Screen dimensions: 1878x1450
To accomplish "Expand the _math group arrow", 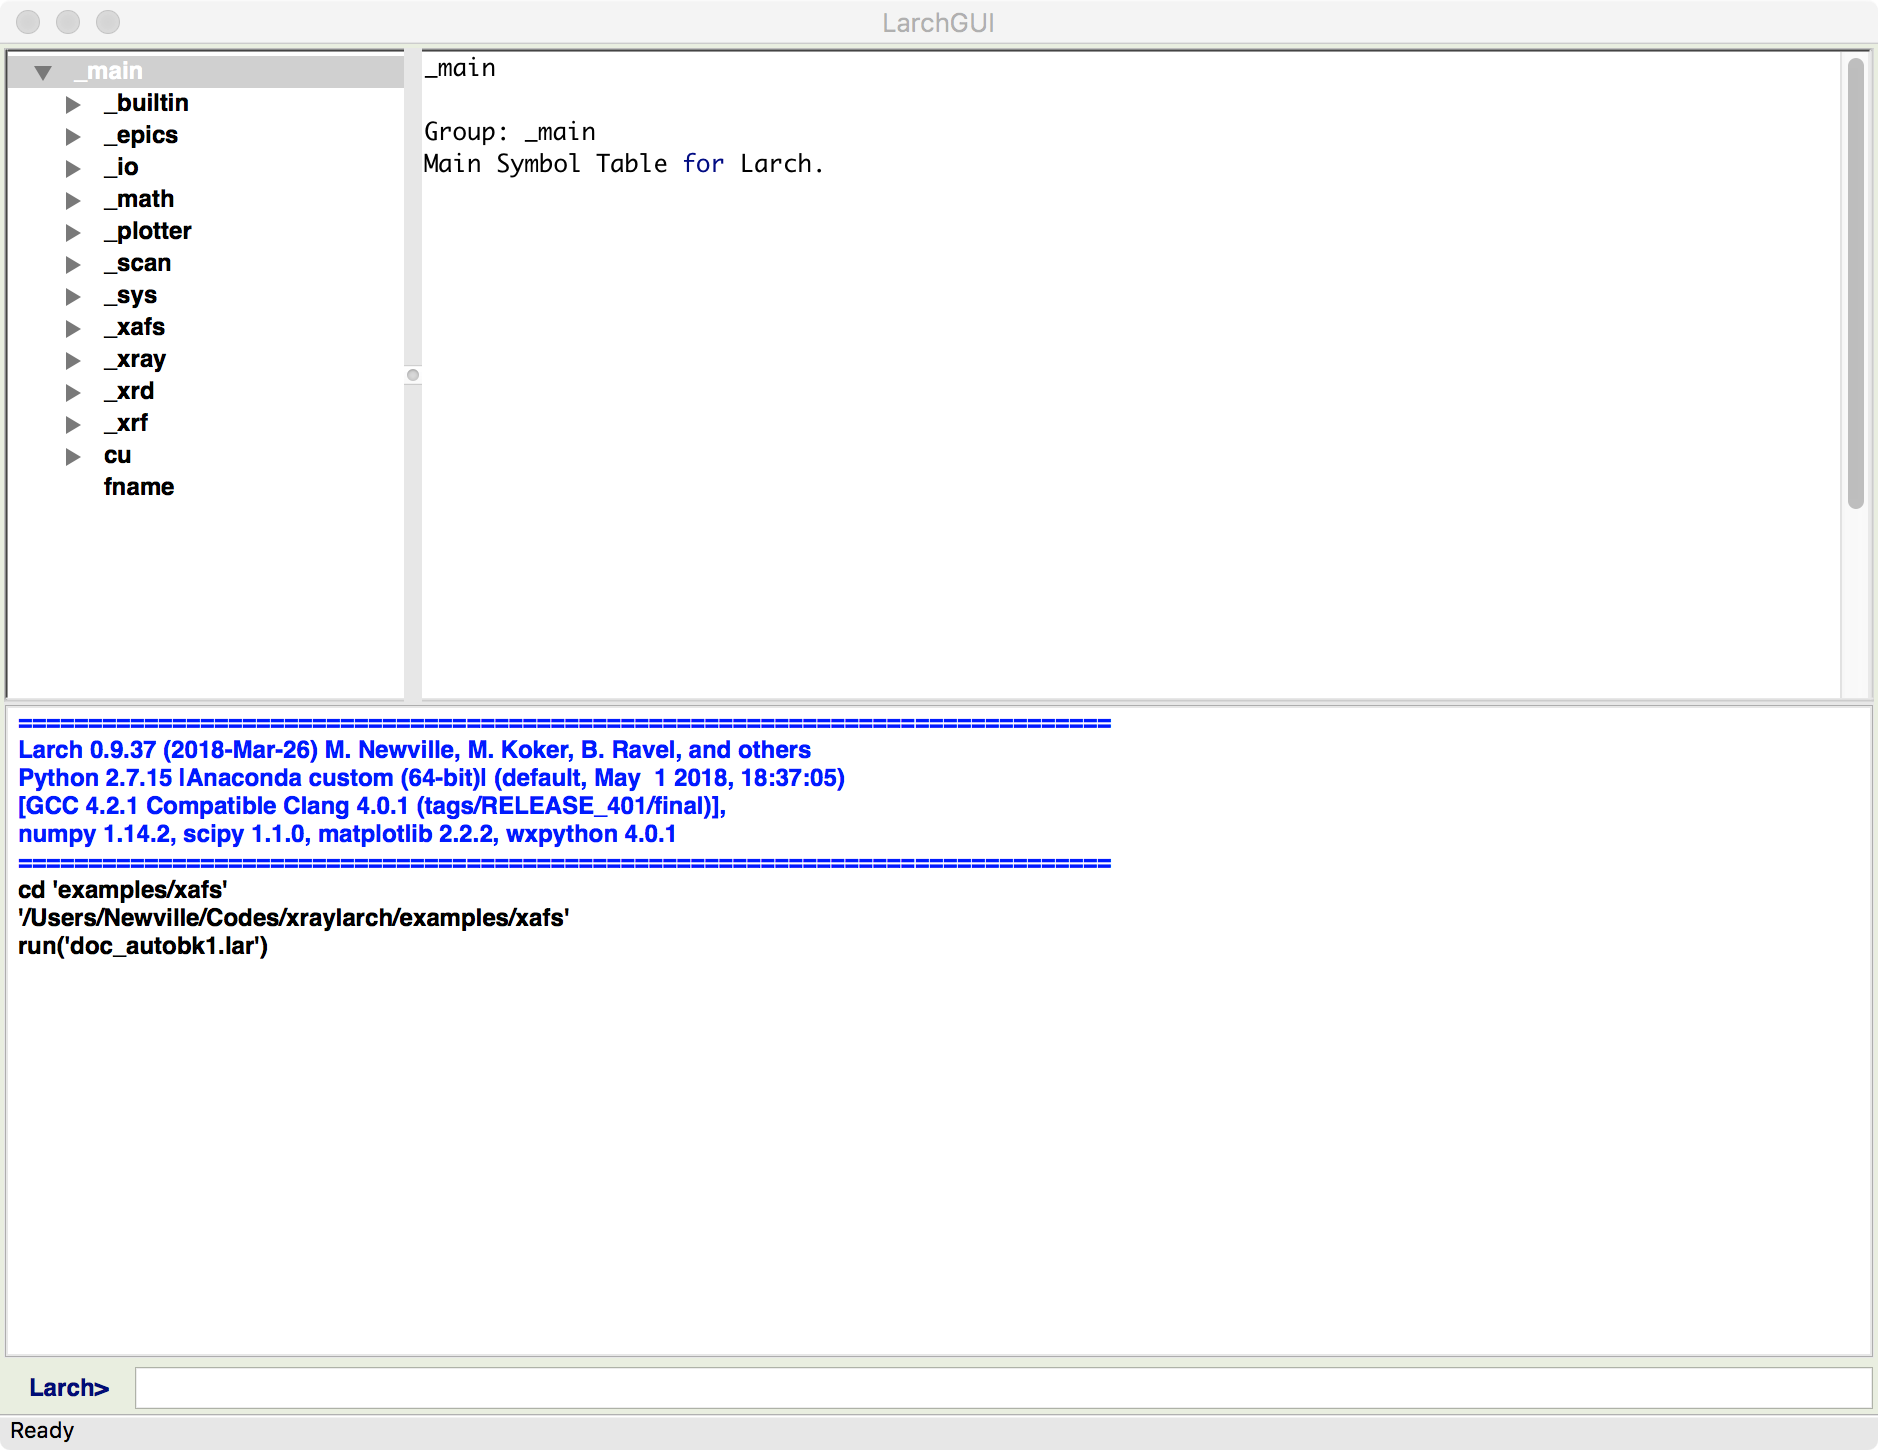I will [73, 200].
